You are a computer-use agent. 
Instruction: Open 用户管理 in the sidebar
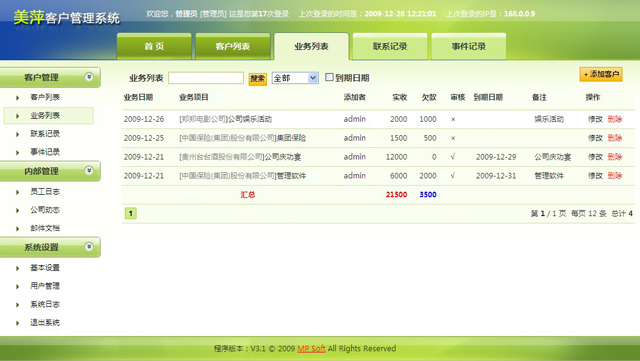[45, 286]
